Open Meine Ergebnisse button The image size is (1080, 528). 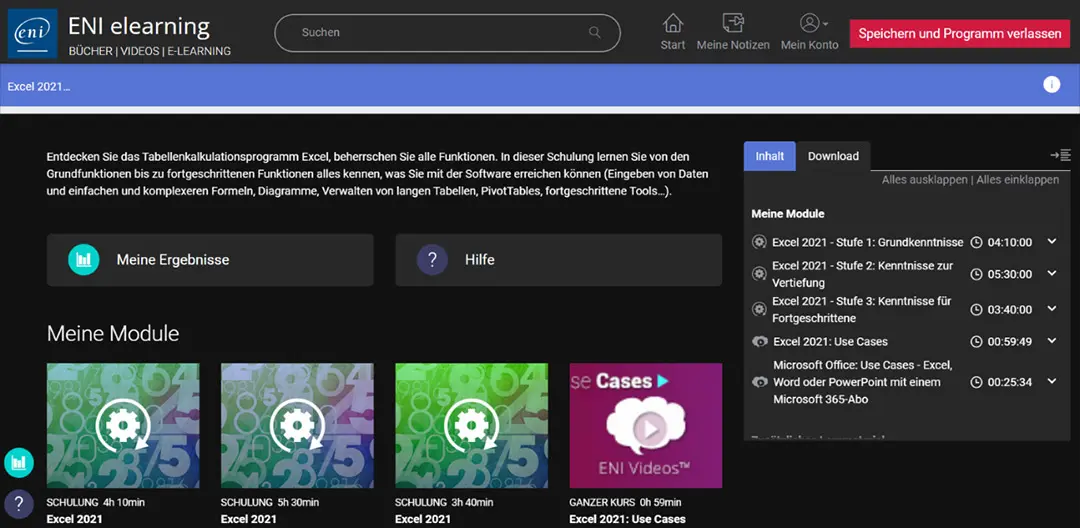click(210, 260)
